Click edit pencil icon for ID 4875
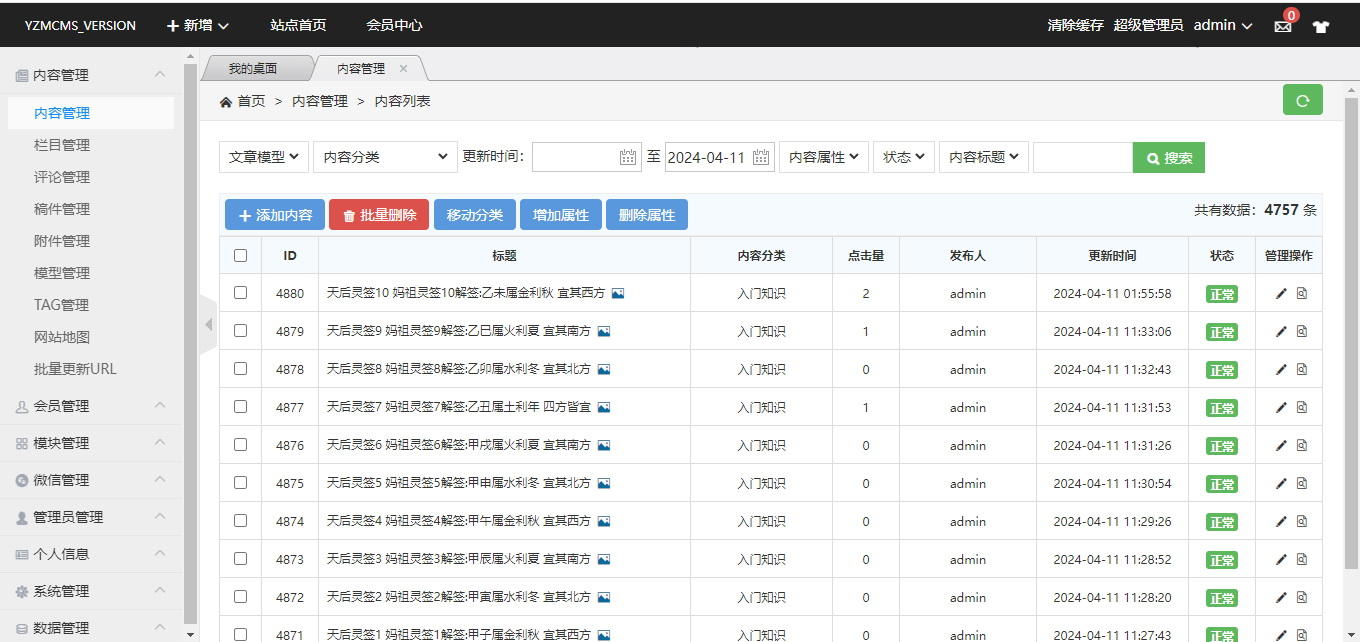 (x=1281, y=483)
